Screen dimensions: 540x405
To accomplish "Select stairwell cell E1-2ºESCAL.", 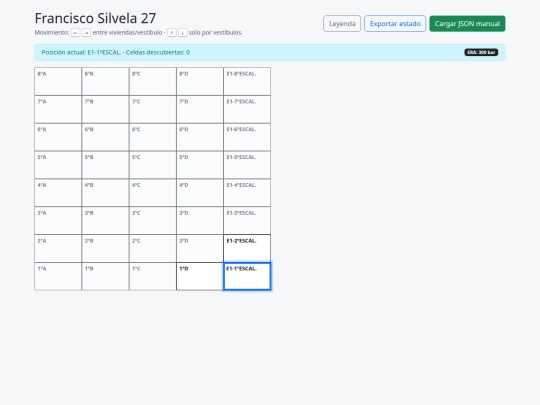I will (x=247, y=249).
